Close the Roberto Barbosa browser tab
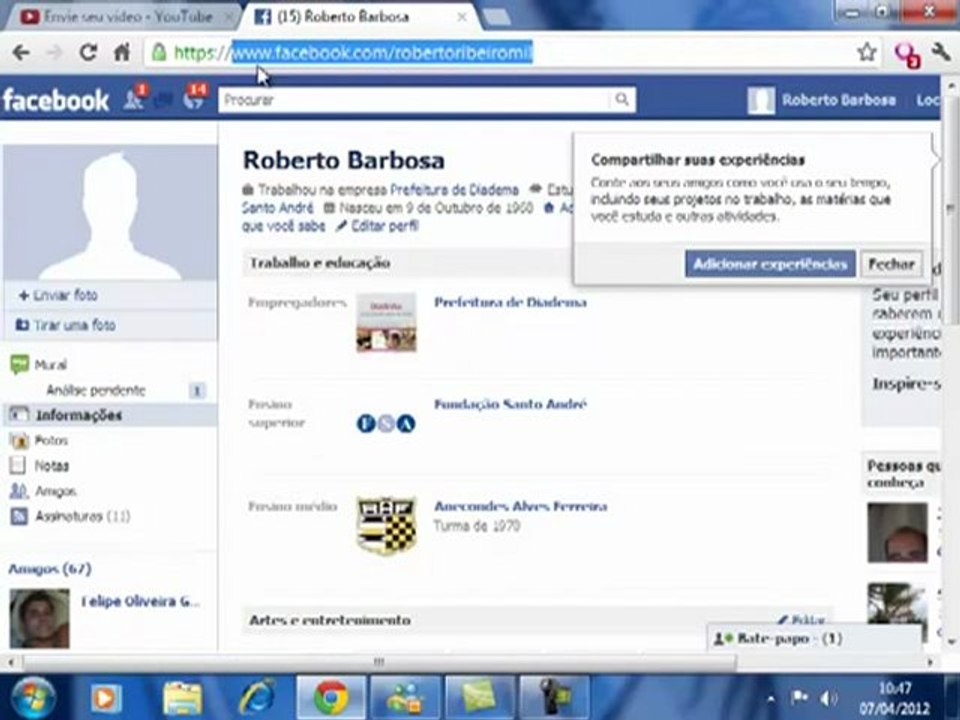The width and height of the screenshot is (960, 720). 462,17
